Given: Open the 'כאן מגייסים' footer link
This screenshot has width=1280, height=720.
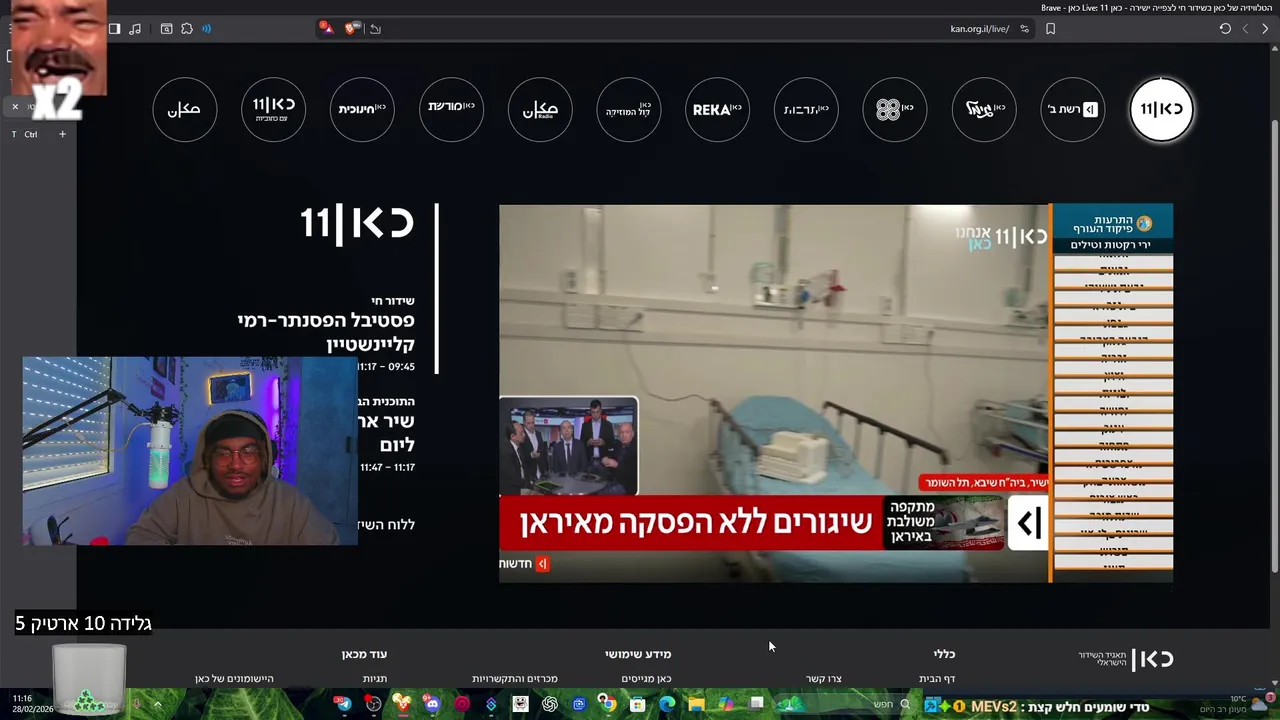Looking at the screenshot, I should pos(646,679).
